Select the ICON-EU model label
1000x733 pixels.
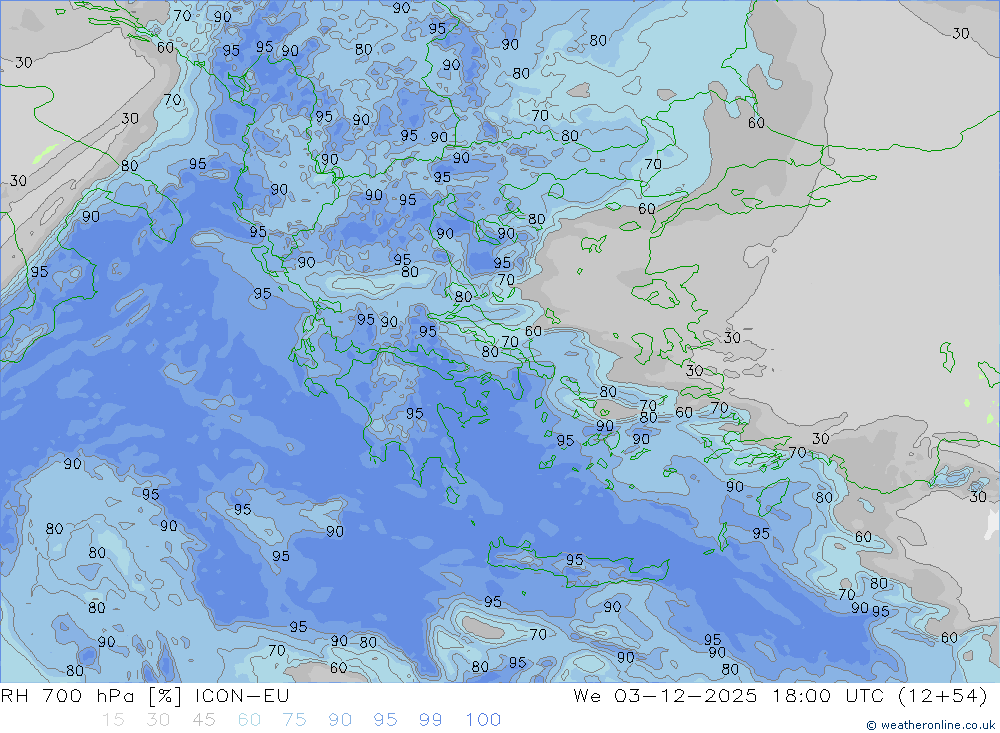click(x=242, y=696)
